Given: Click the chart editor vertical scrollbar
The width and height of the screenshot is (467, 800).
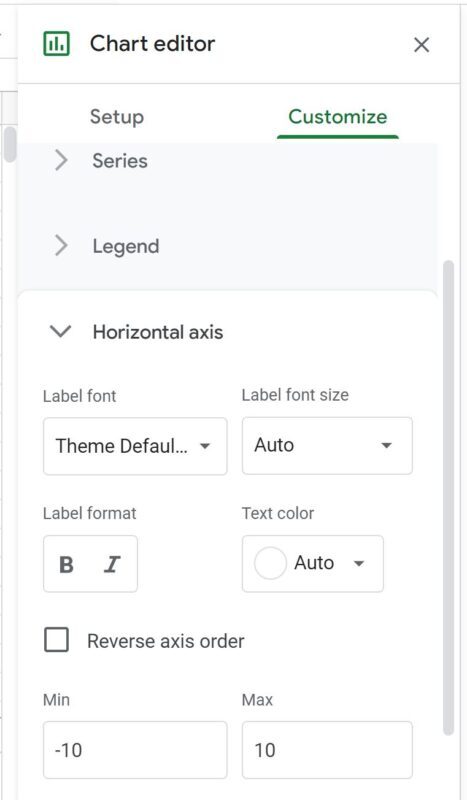Looking at the screenshot, I should click(x=448, y=498).
